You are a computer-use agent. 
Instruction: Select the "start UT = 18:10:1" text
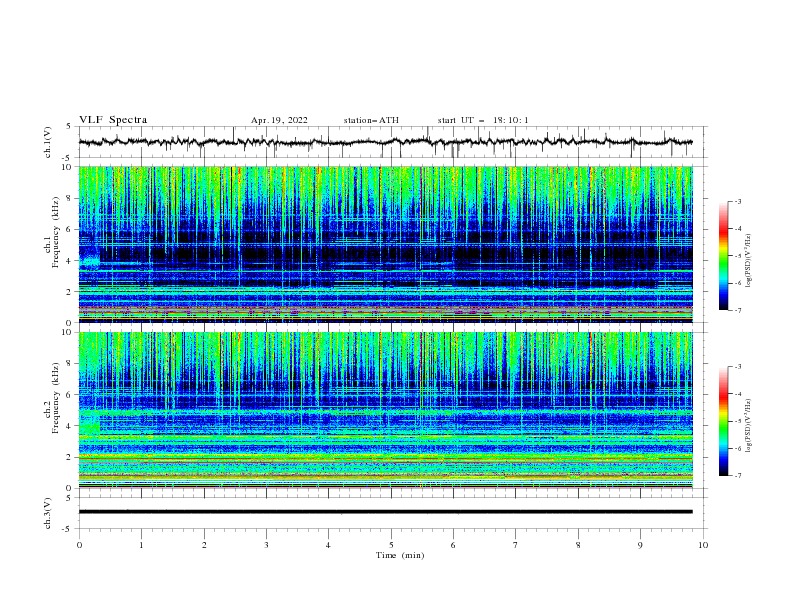[483, 120]
